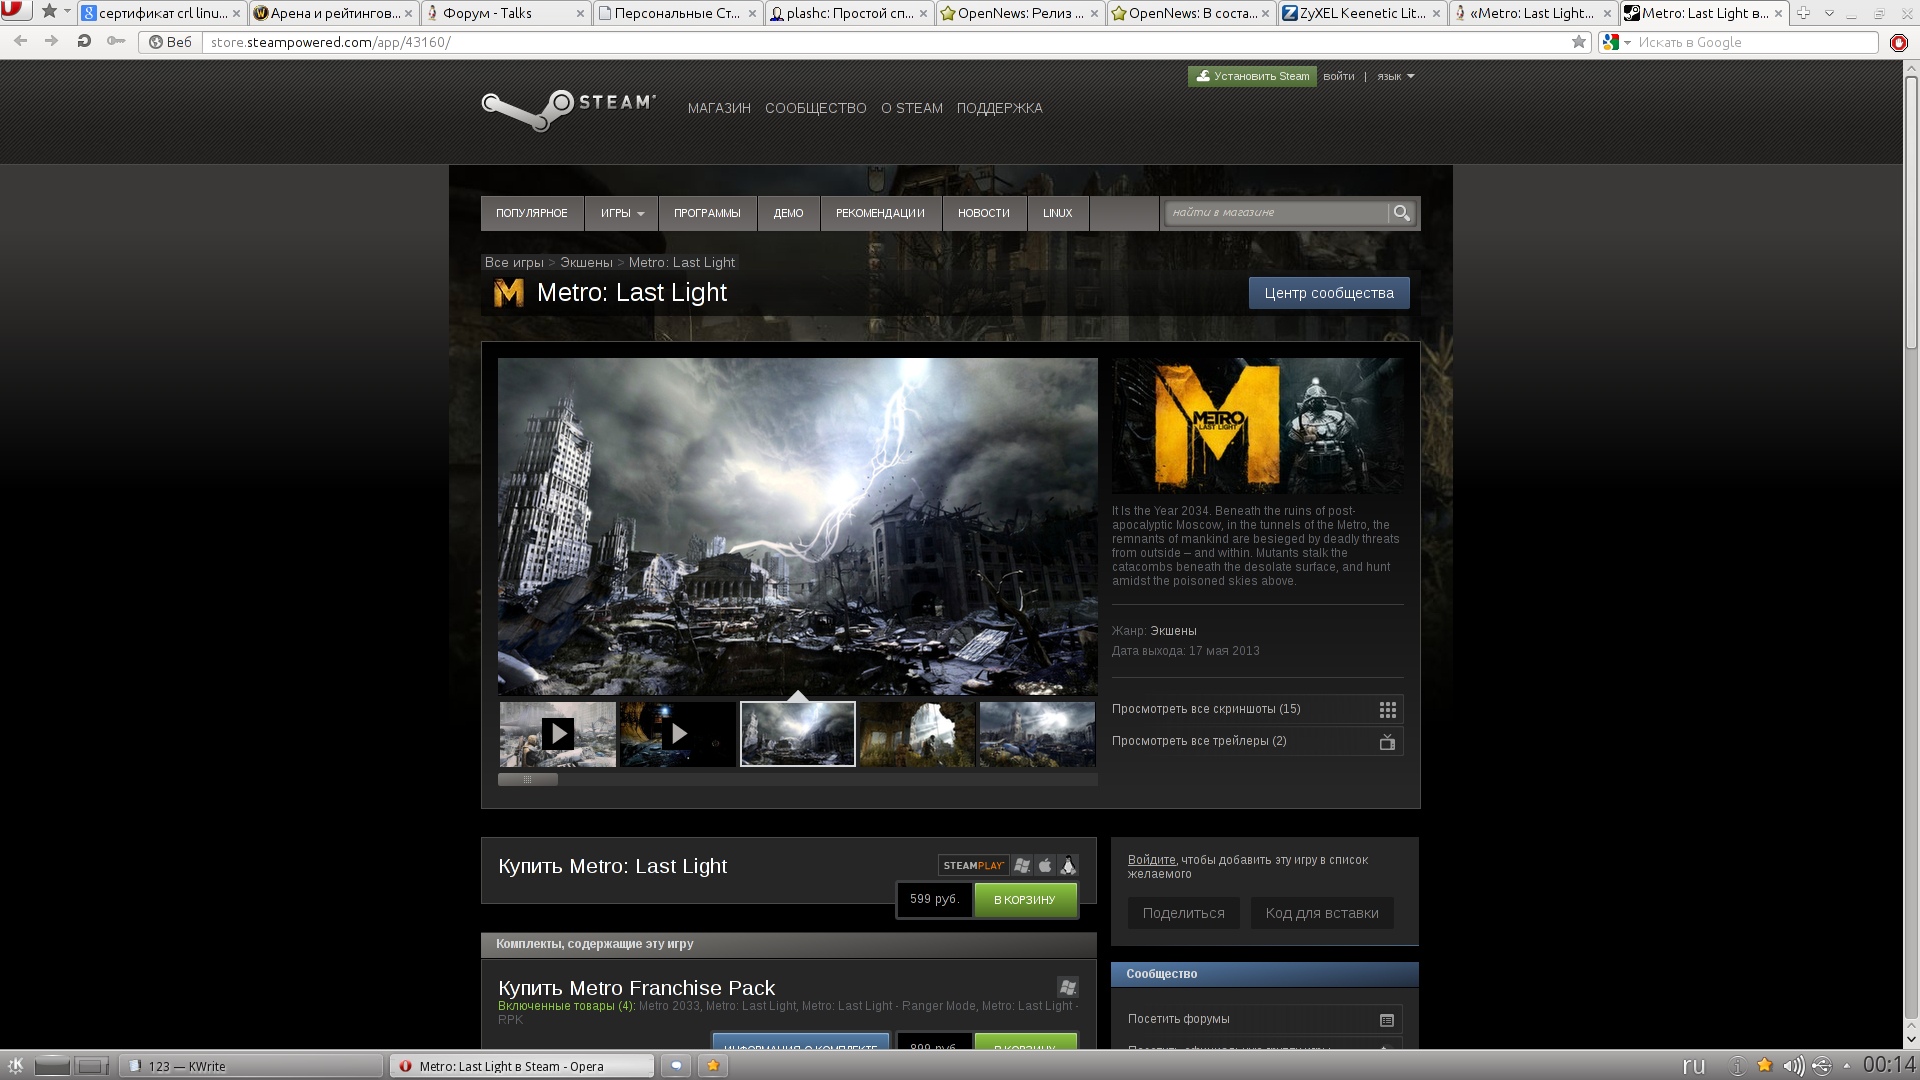Open the ДЕМО store tab

click(788, 213)
